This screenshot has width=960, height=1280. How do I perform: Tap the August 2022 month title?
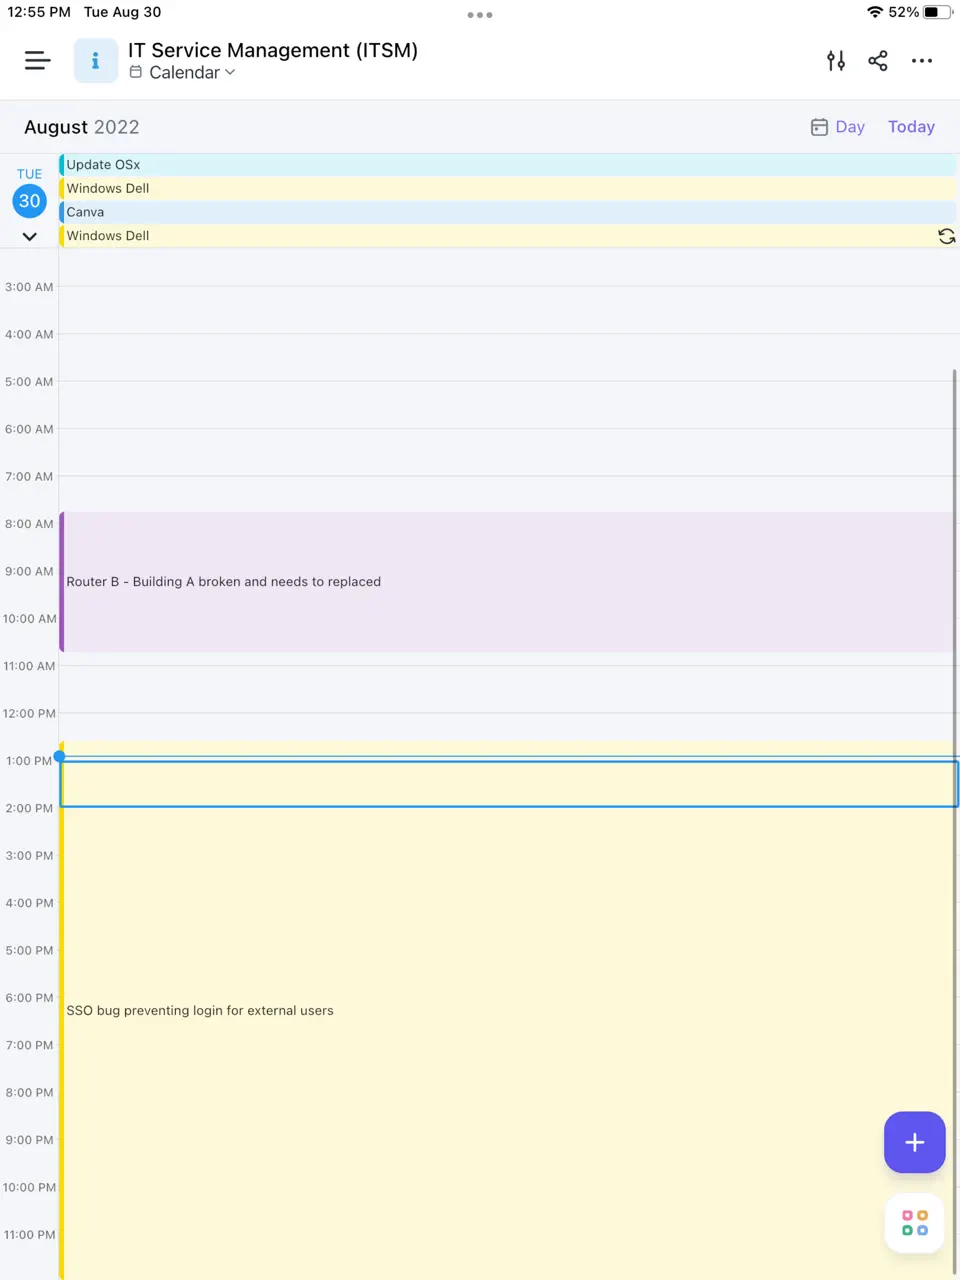(x=82, y=127)
